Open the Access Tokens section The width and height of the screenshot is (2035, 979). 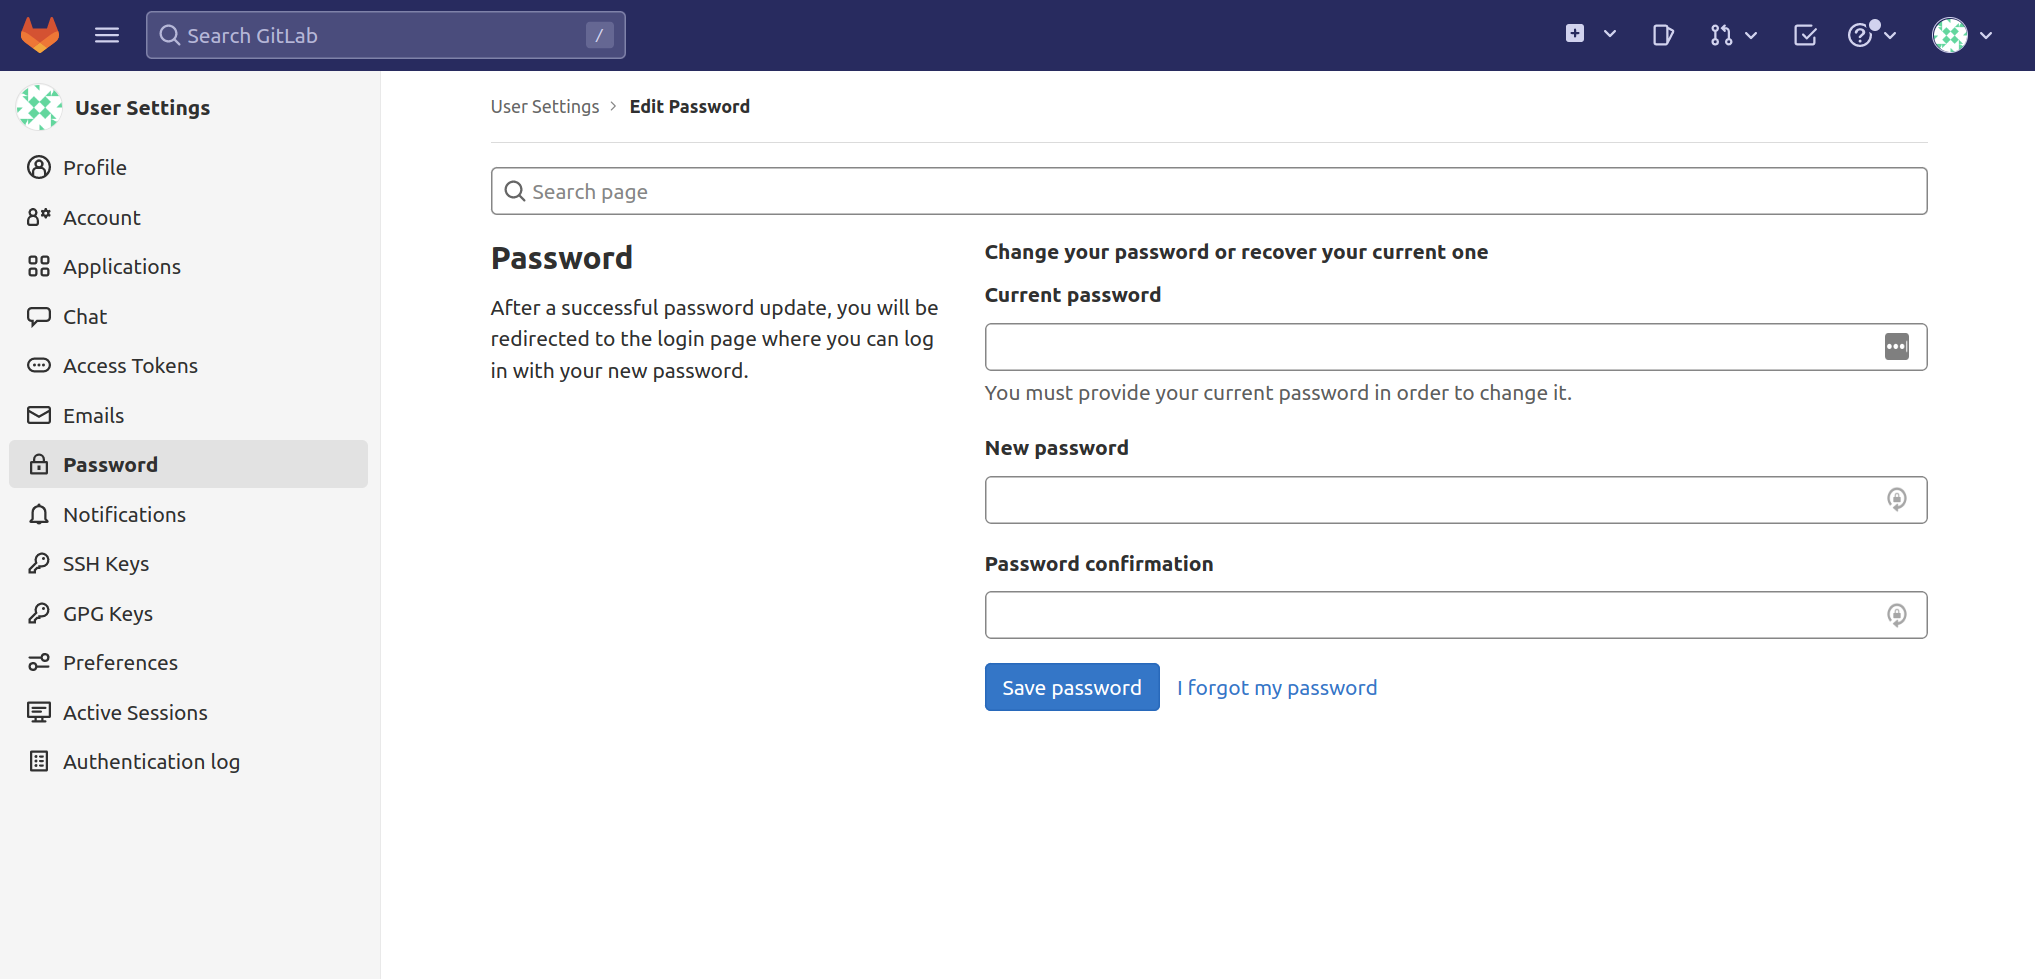(130, 366)
